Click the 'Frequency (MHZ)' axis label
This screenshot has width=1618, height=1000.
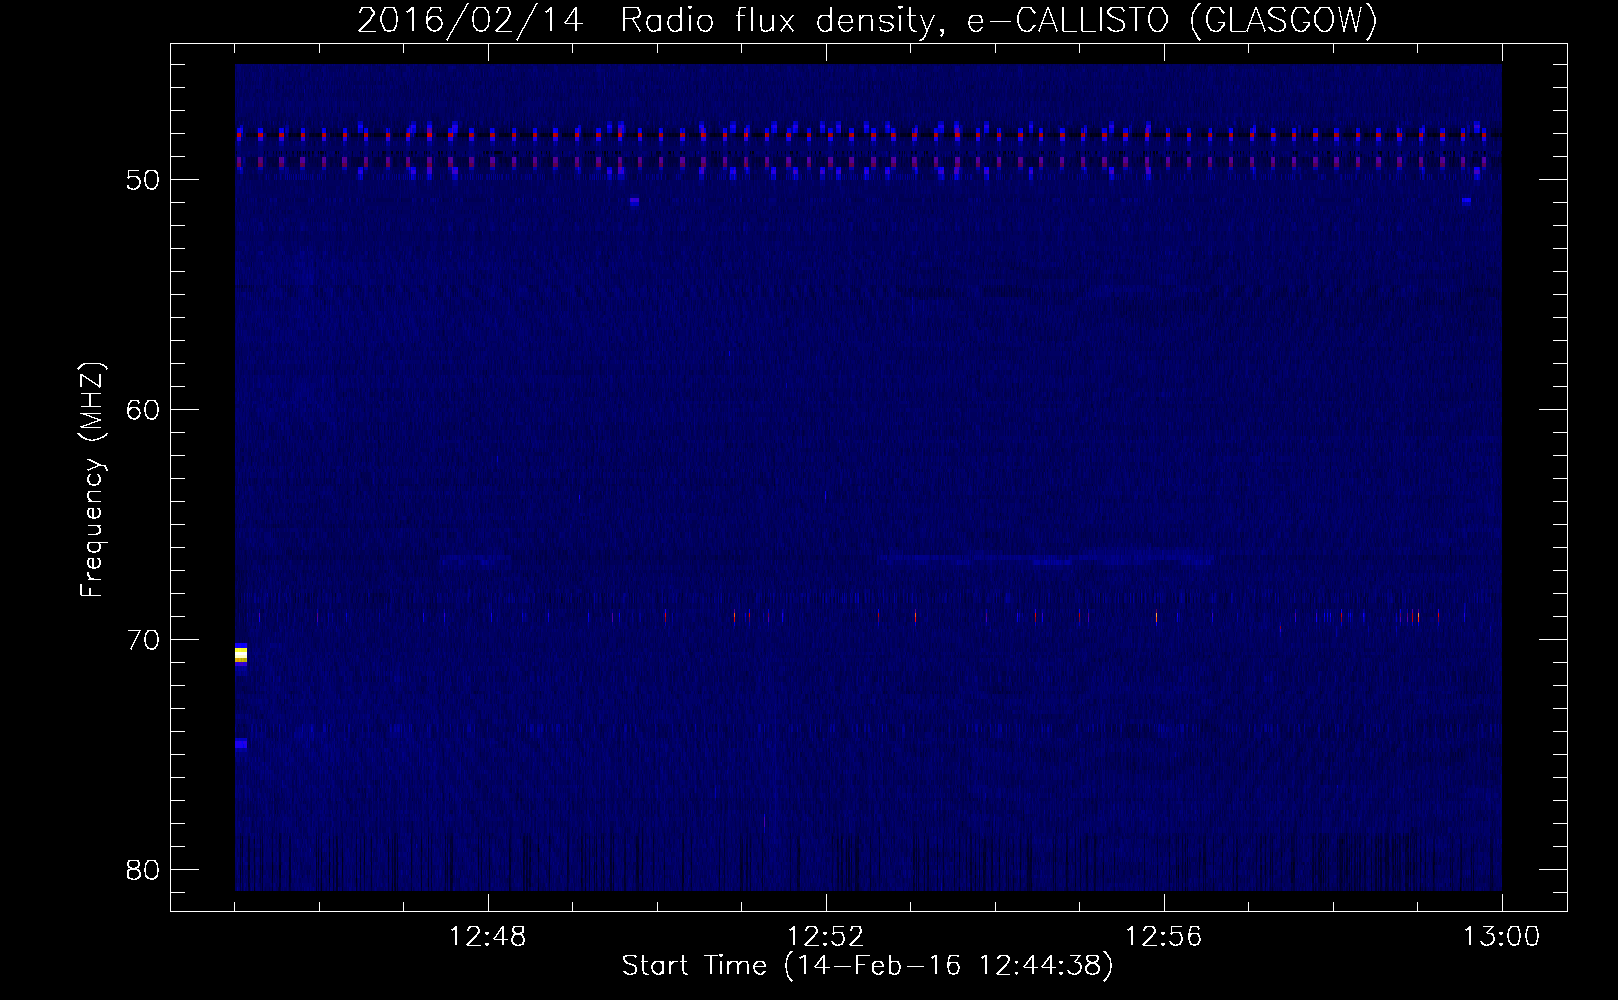(91, 479)
